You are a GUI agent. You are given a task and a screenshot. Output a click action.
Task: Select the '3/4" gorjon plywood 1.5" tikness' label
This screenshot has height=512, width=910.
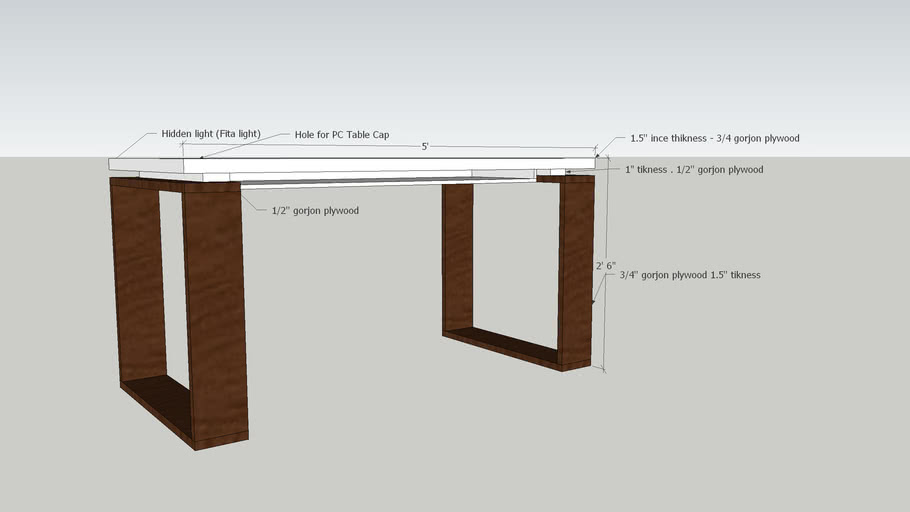689,274
